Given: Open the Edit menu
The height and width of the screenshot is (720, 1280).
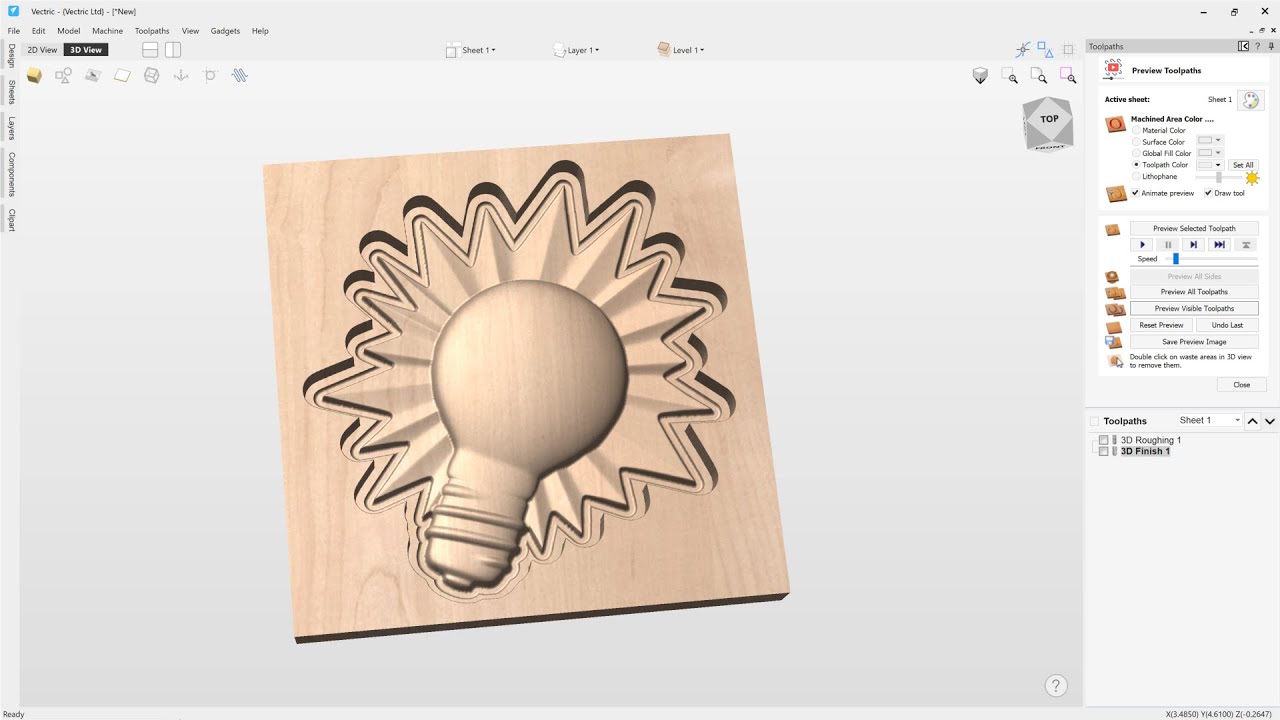Looking at the screenshot, I should tap(38, 31).
